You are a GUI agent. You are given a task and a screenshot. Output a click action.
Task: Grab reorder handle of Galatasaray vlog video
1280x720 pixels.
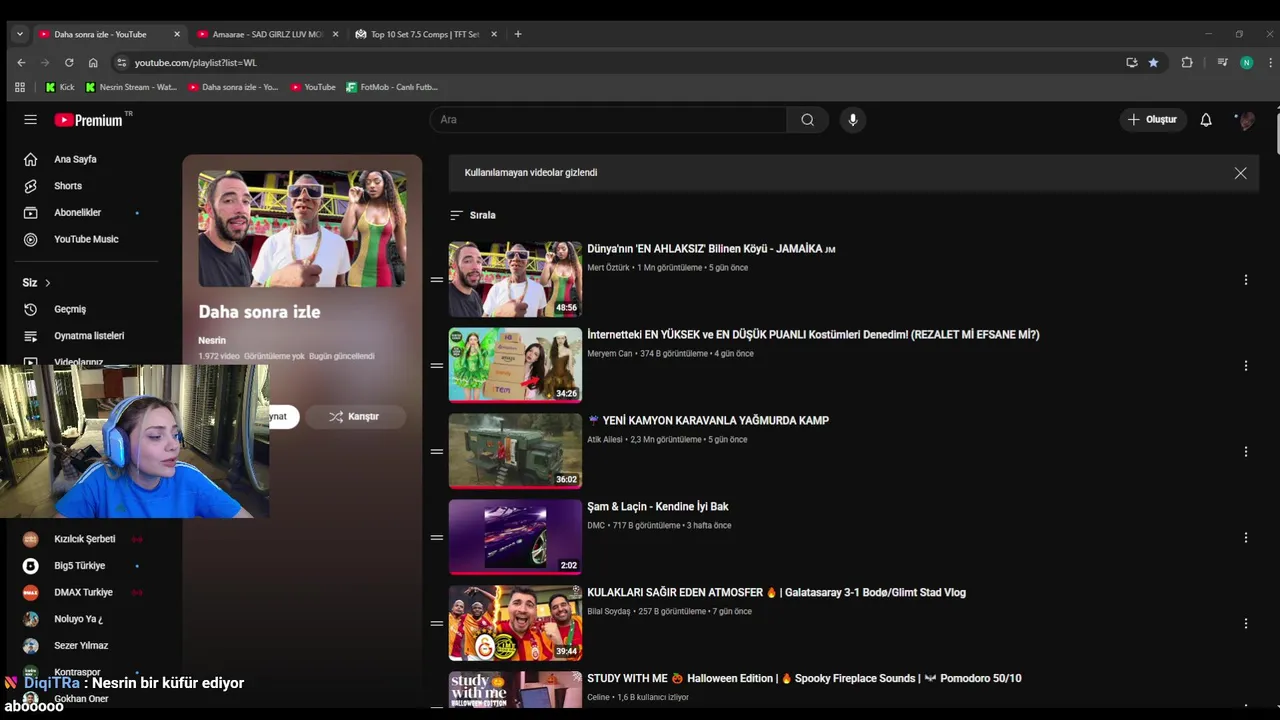(x=437, y=624)
